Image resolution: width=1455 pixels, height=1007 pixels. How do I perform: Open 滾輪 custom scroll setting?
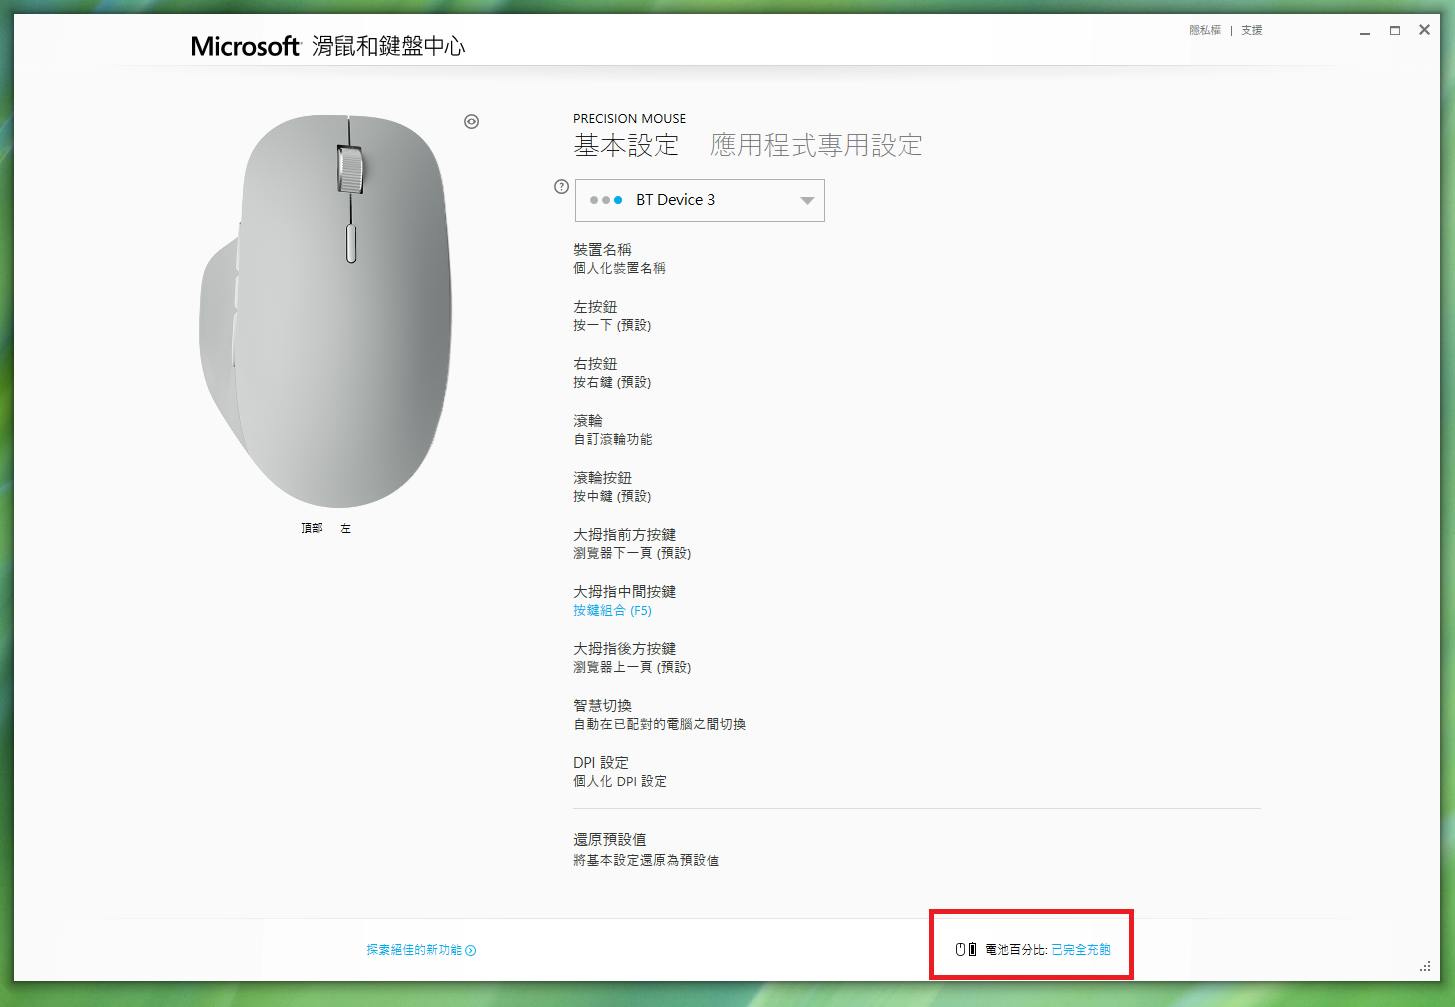pos(612,429)
